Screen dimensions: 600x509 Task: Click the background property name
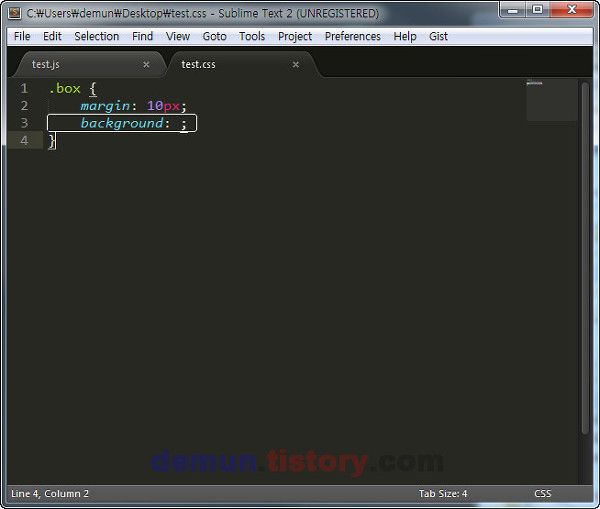click(122, 123)
